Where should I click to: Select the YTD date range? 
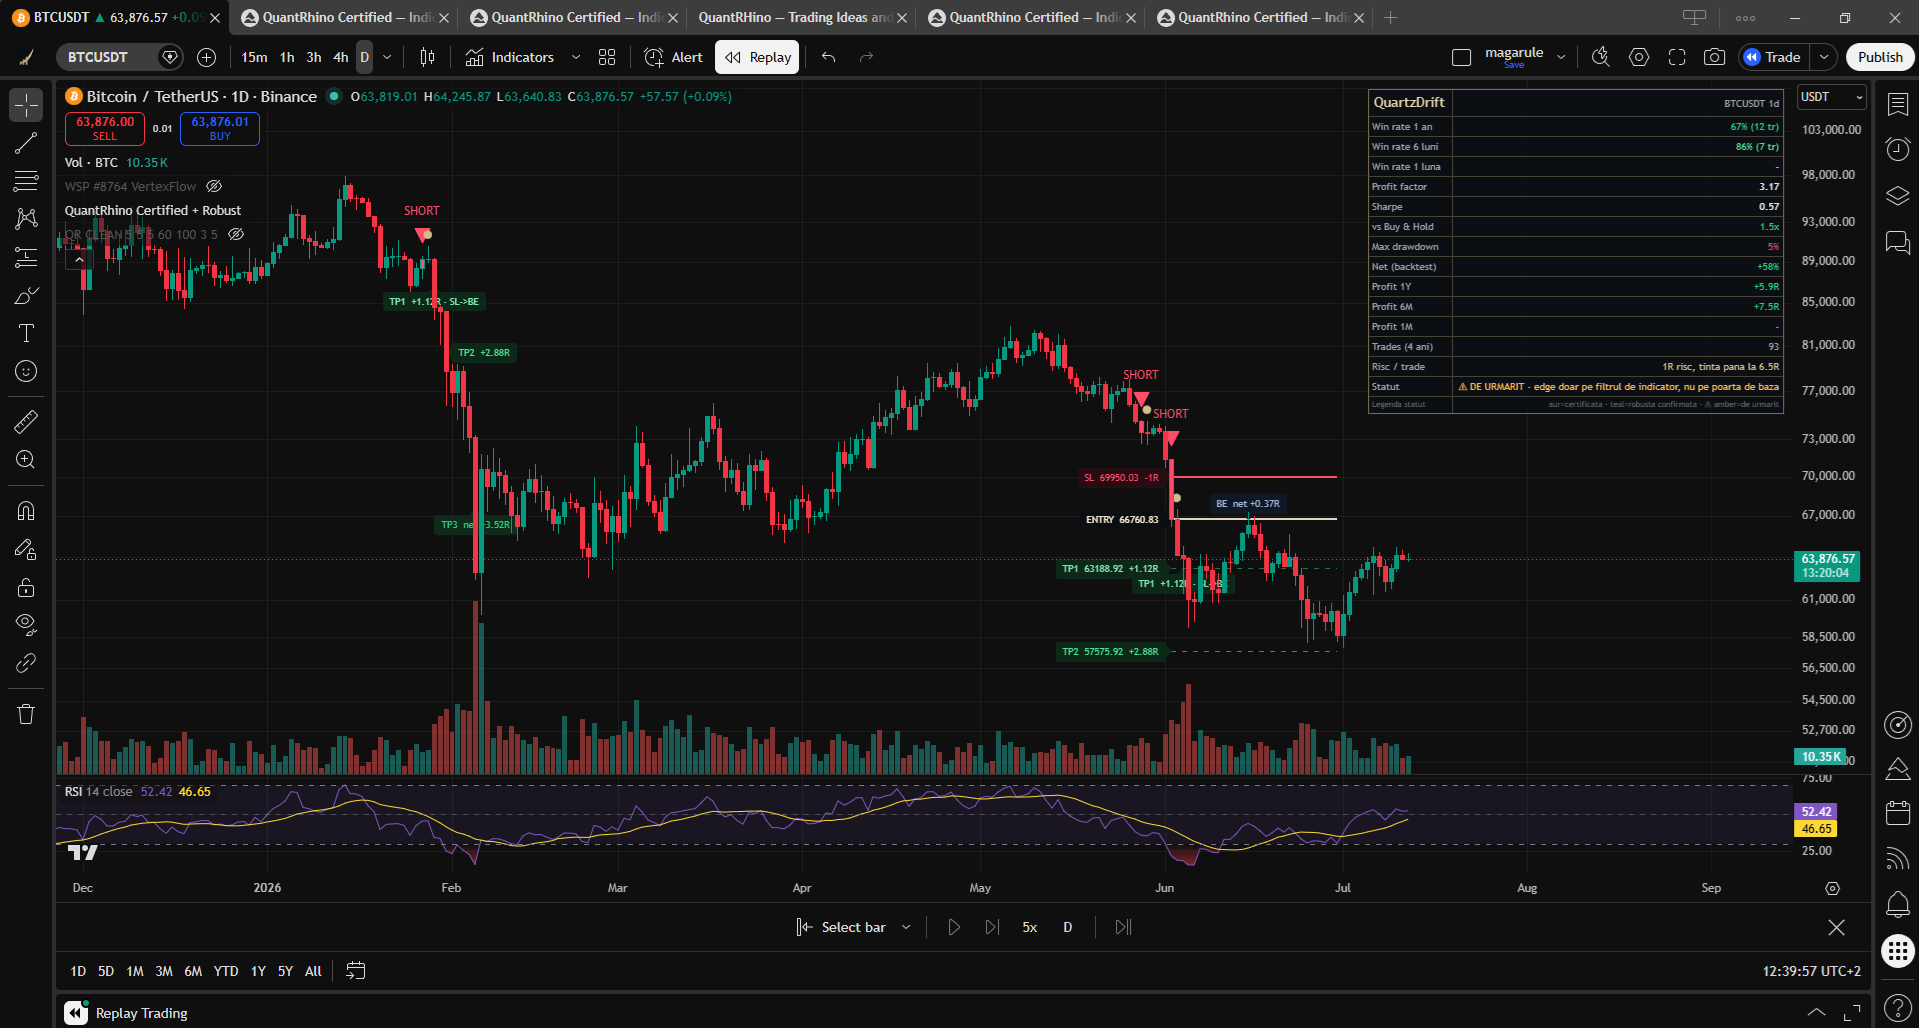pos(226,971)
